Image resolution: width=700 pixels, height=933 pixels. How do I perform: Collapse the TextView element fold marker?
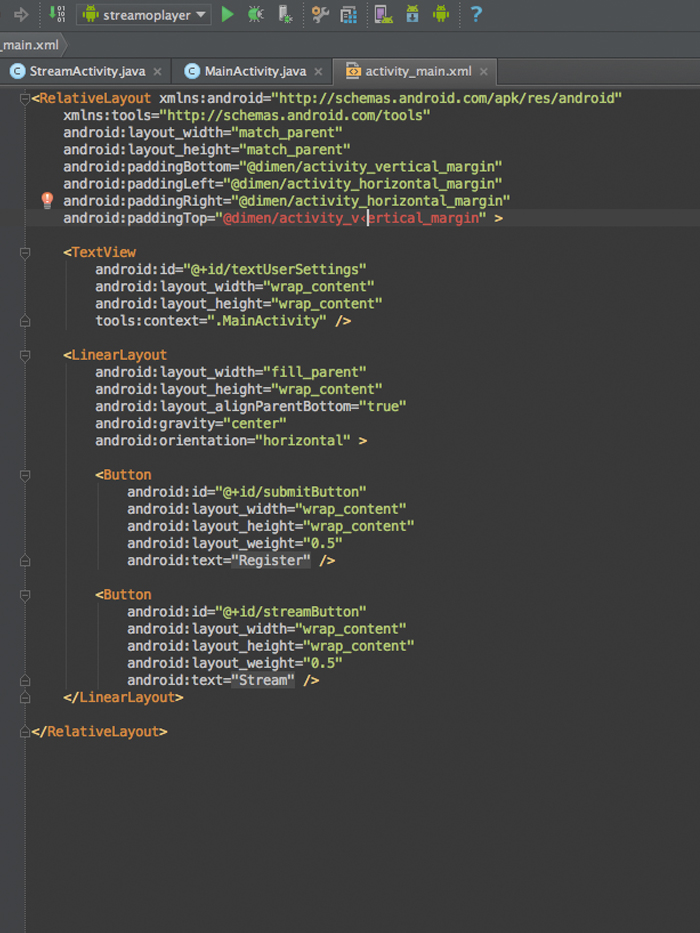click(25, 253)
